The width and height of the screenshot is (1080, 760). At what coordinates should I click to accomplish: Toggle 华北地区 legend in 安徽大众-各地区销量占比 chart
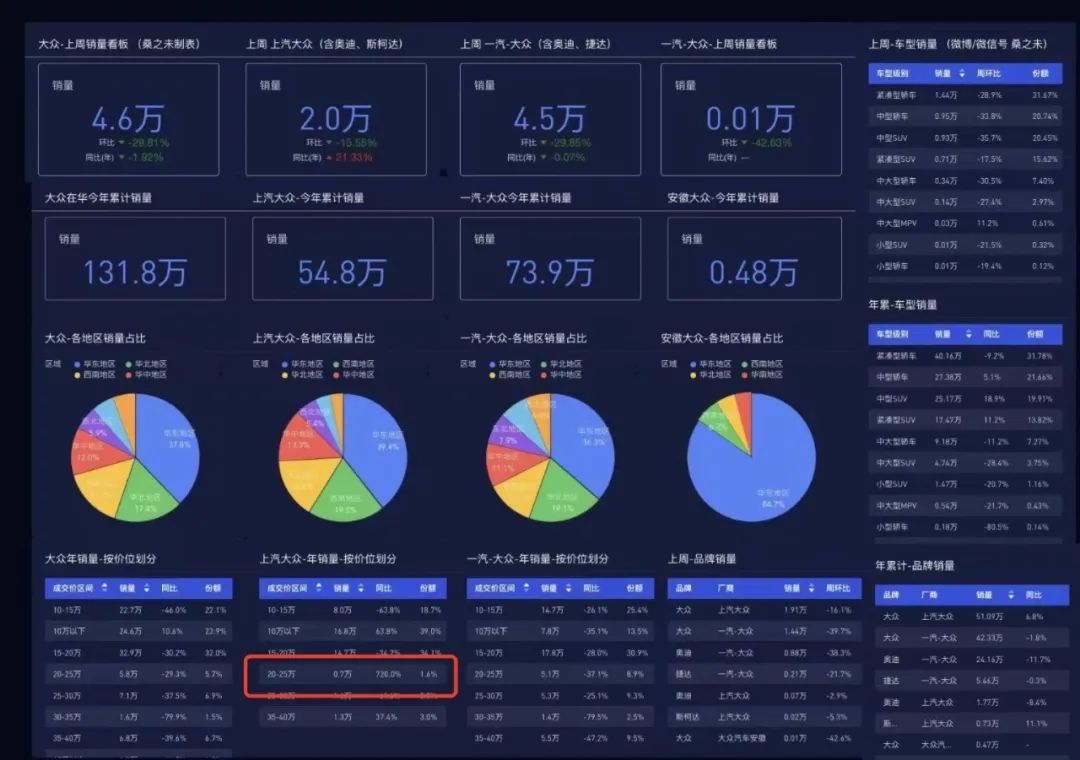pos(711,375)
